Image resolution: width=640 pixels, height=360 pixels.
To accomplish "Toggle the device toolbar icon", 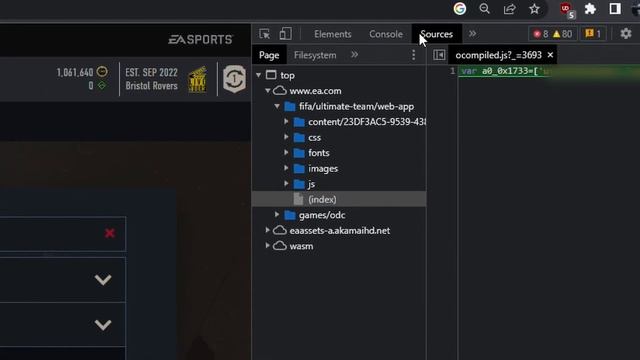I will [x=285, y=34].
